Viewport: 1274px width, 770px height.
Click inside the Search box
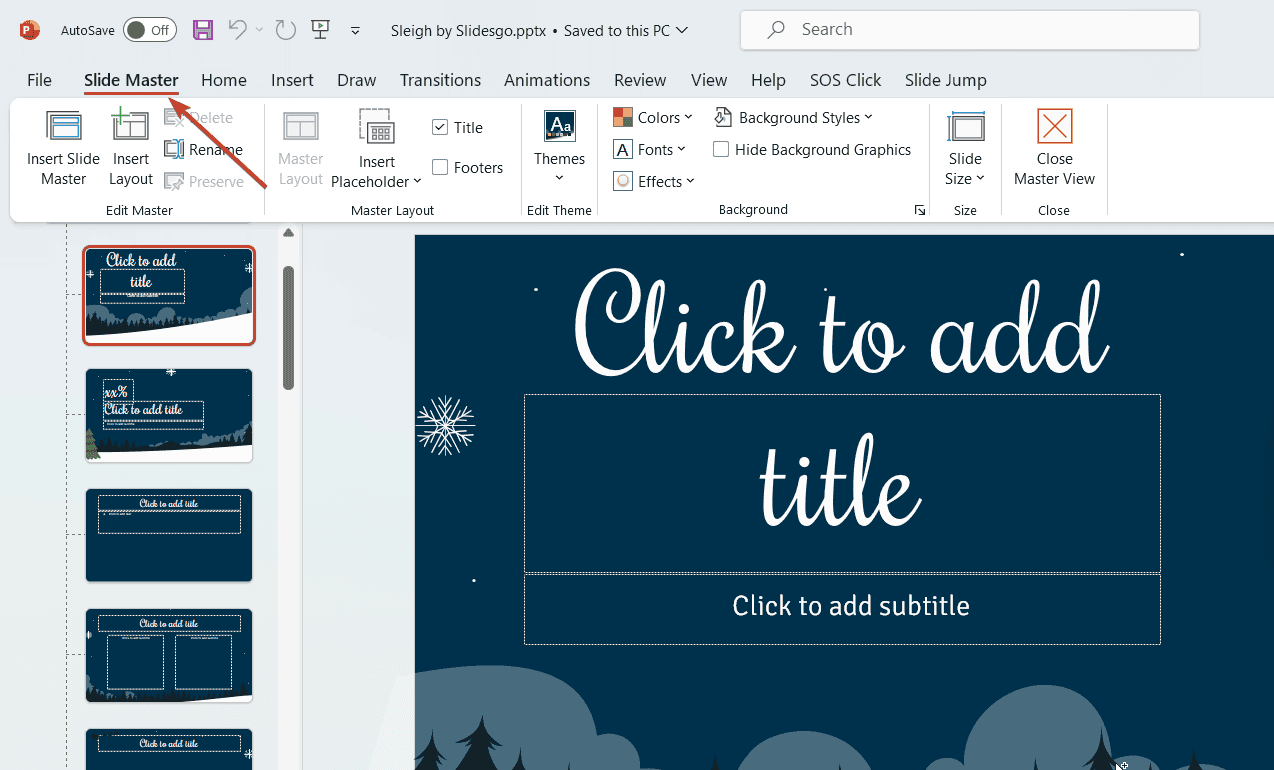[969, 30]
